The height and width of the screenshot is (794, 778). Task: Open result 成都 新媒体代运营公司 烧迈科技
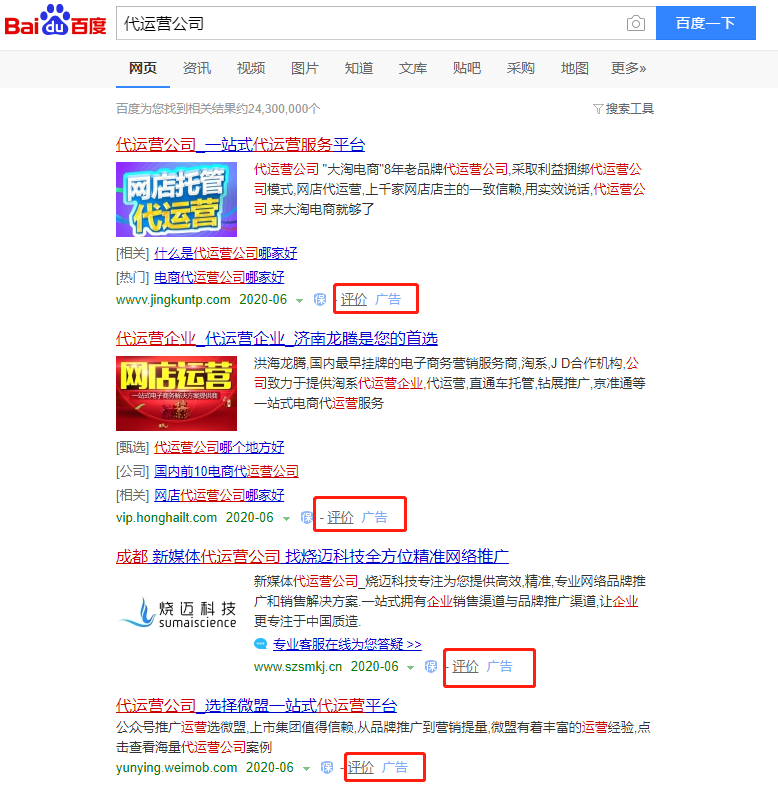[x=312, y=557]
